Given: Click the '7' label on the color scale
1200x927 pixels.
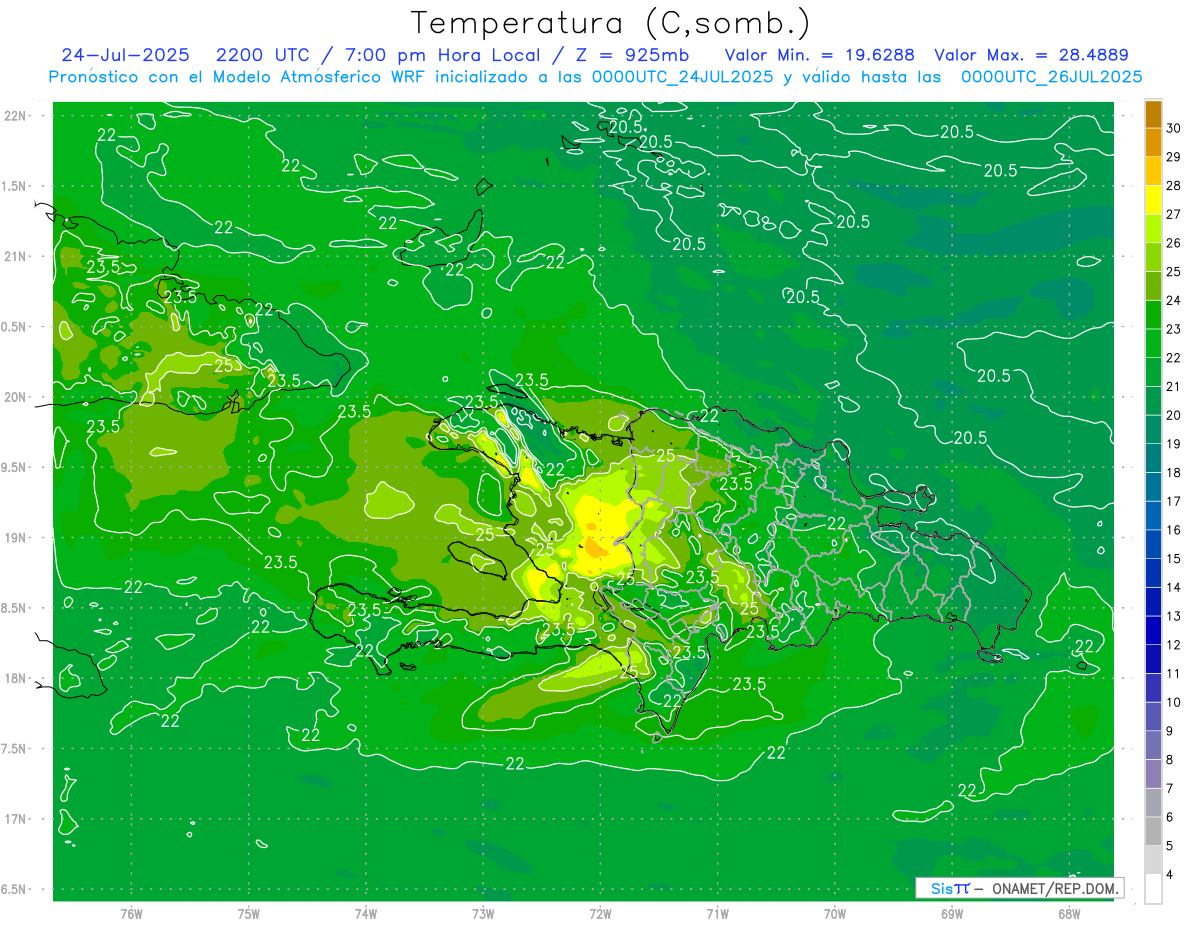Looking at the screenshot, I should coord(1172,788).
